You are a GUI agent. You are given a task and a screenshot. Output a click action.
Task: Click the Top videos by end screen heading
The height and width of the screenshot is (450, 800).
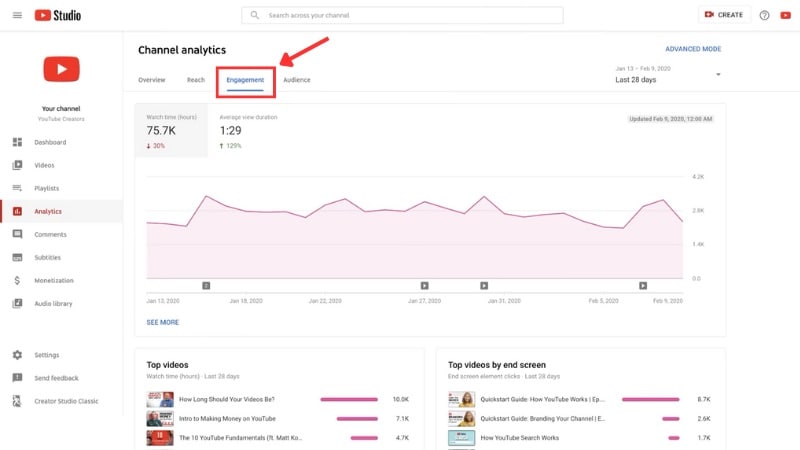[497, 365]
